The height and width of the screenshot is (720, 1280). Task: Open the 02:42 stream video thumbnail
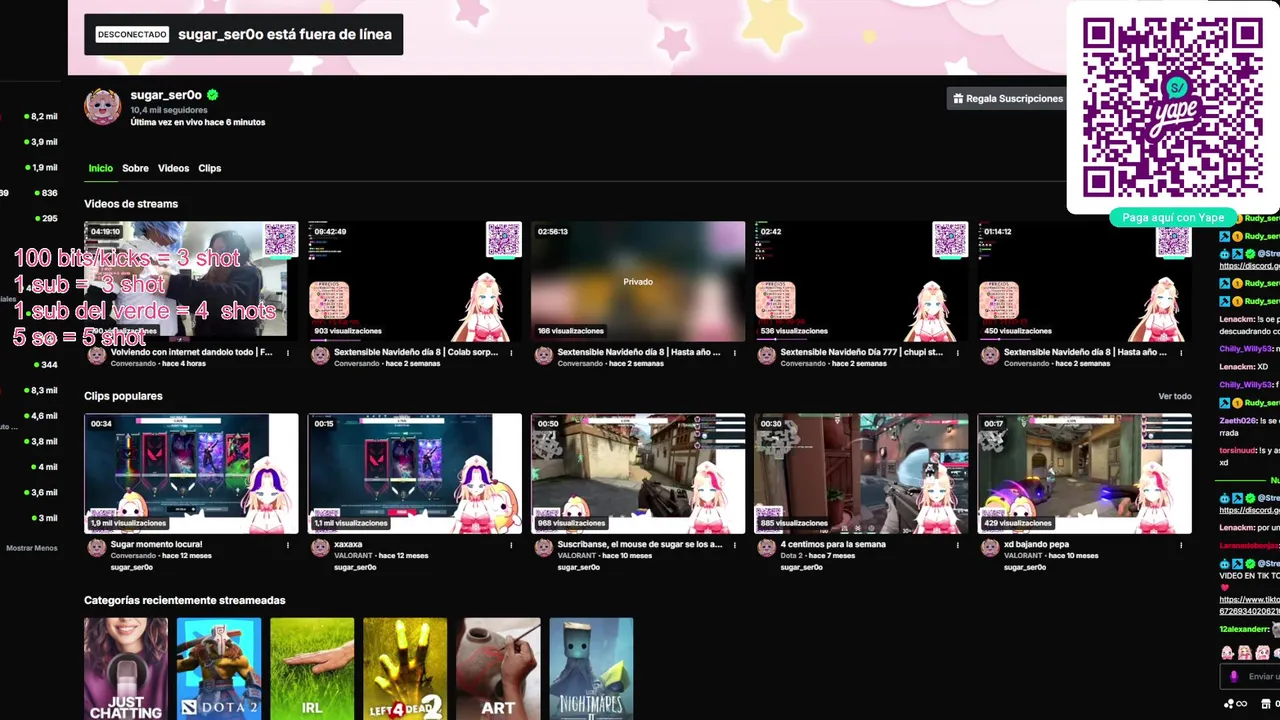click(861, 281)
